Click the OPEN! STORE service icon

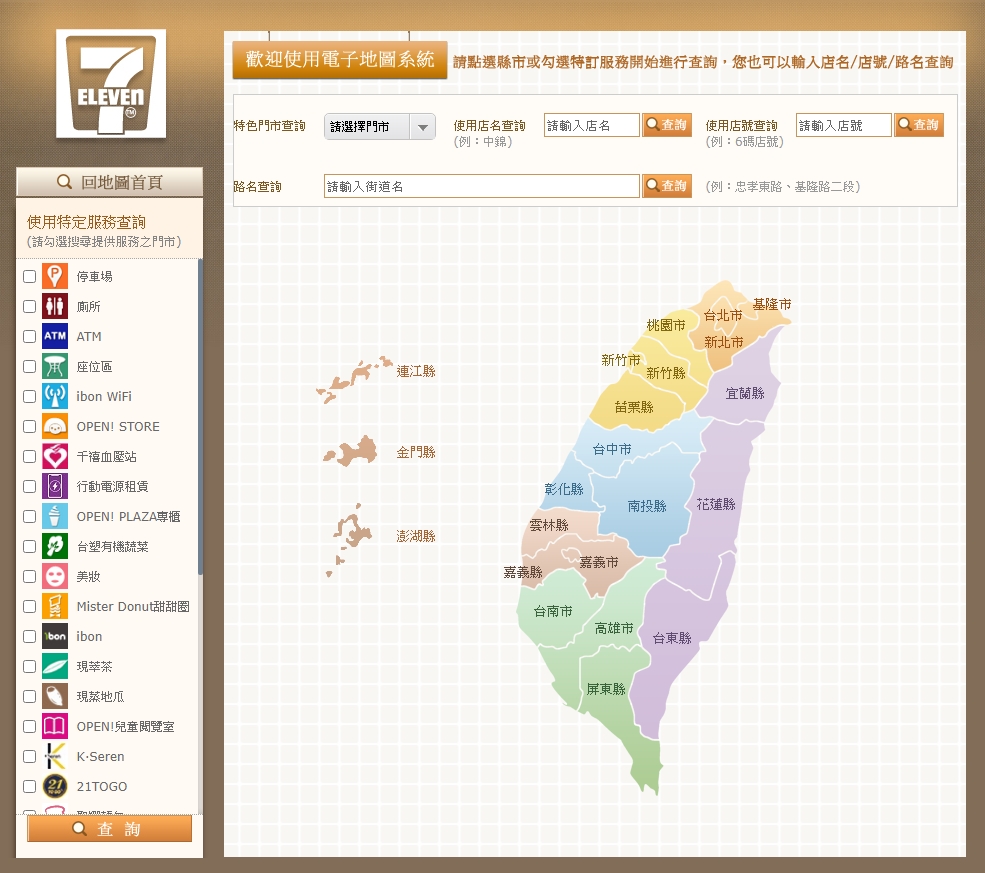pyautogui.click(x=55, y=427)
